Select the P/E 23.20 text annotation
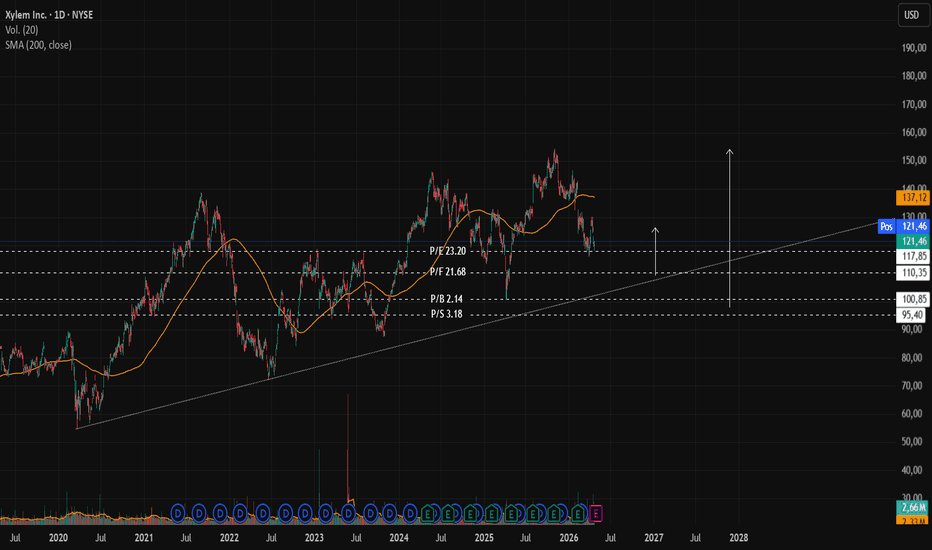The height and width of the screenshot is (550, 932). 448,252
